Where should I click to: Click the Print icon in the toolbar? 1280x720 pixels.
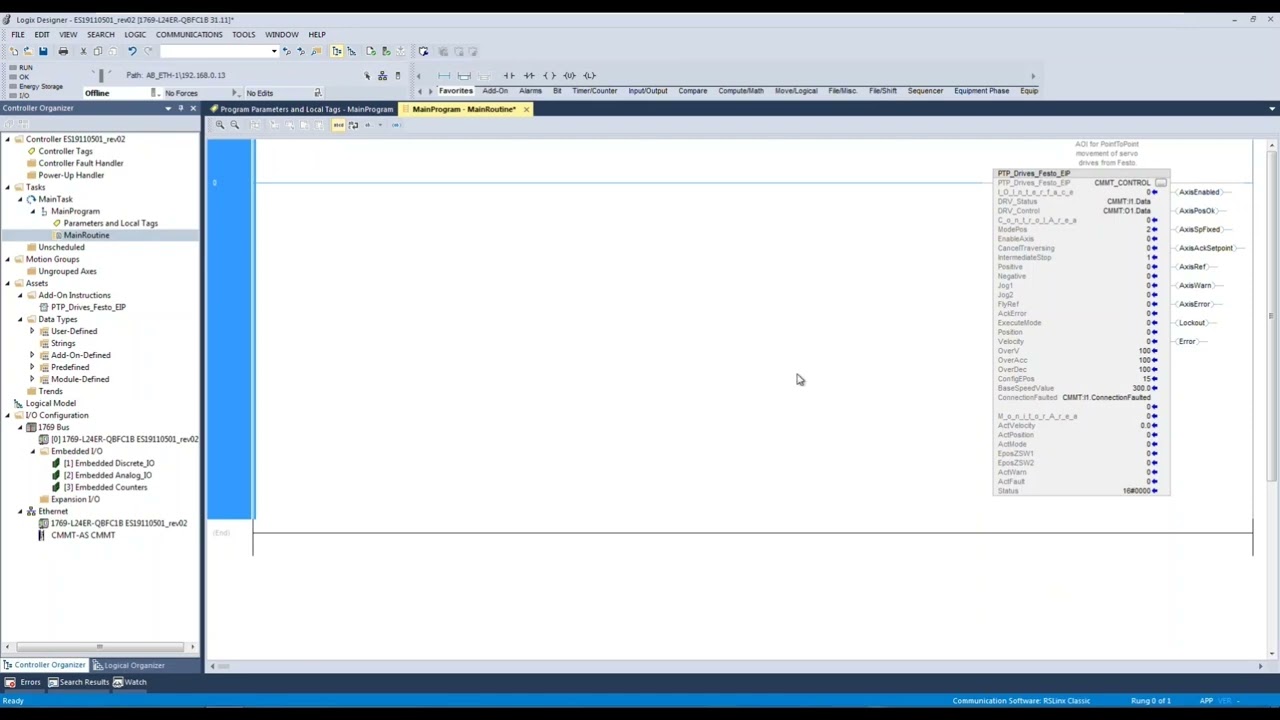[x=63, y=51]
